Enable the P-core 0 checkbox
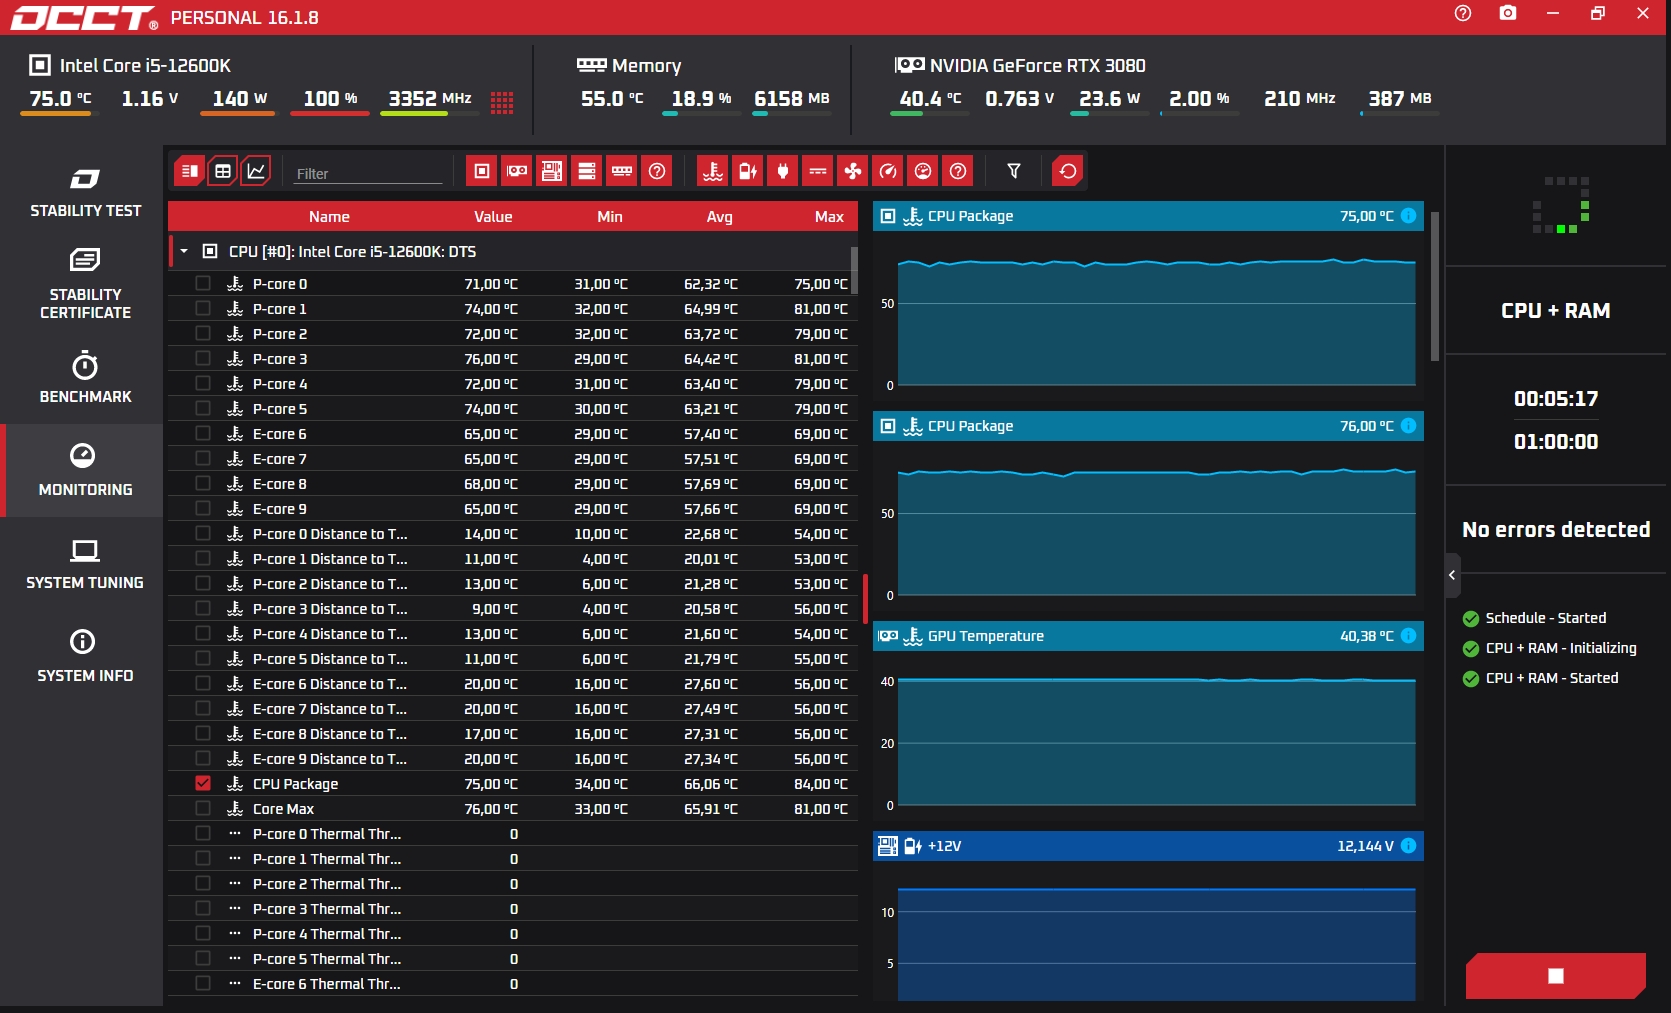Image resolution: width=1671 pixels, height=1013 pixels. [203, 284]
